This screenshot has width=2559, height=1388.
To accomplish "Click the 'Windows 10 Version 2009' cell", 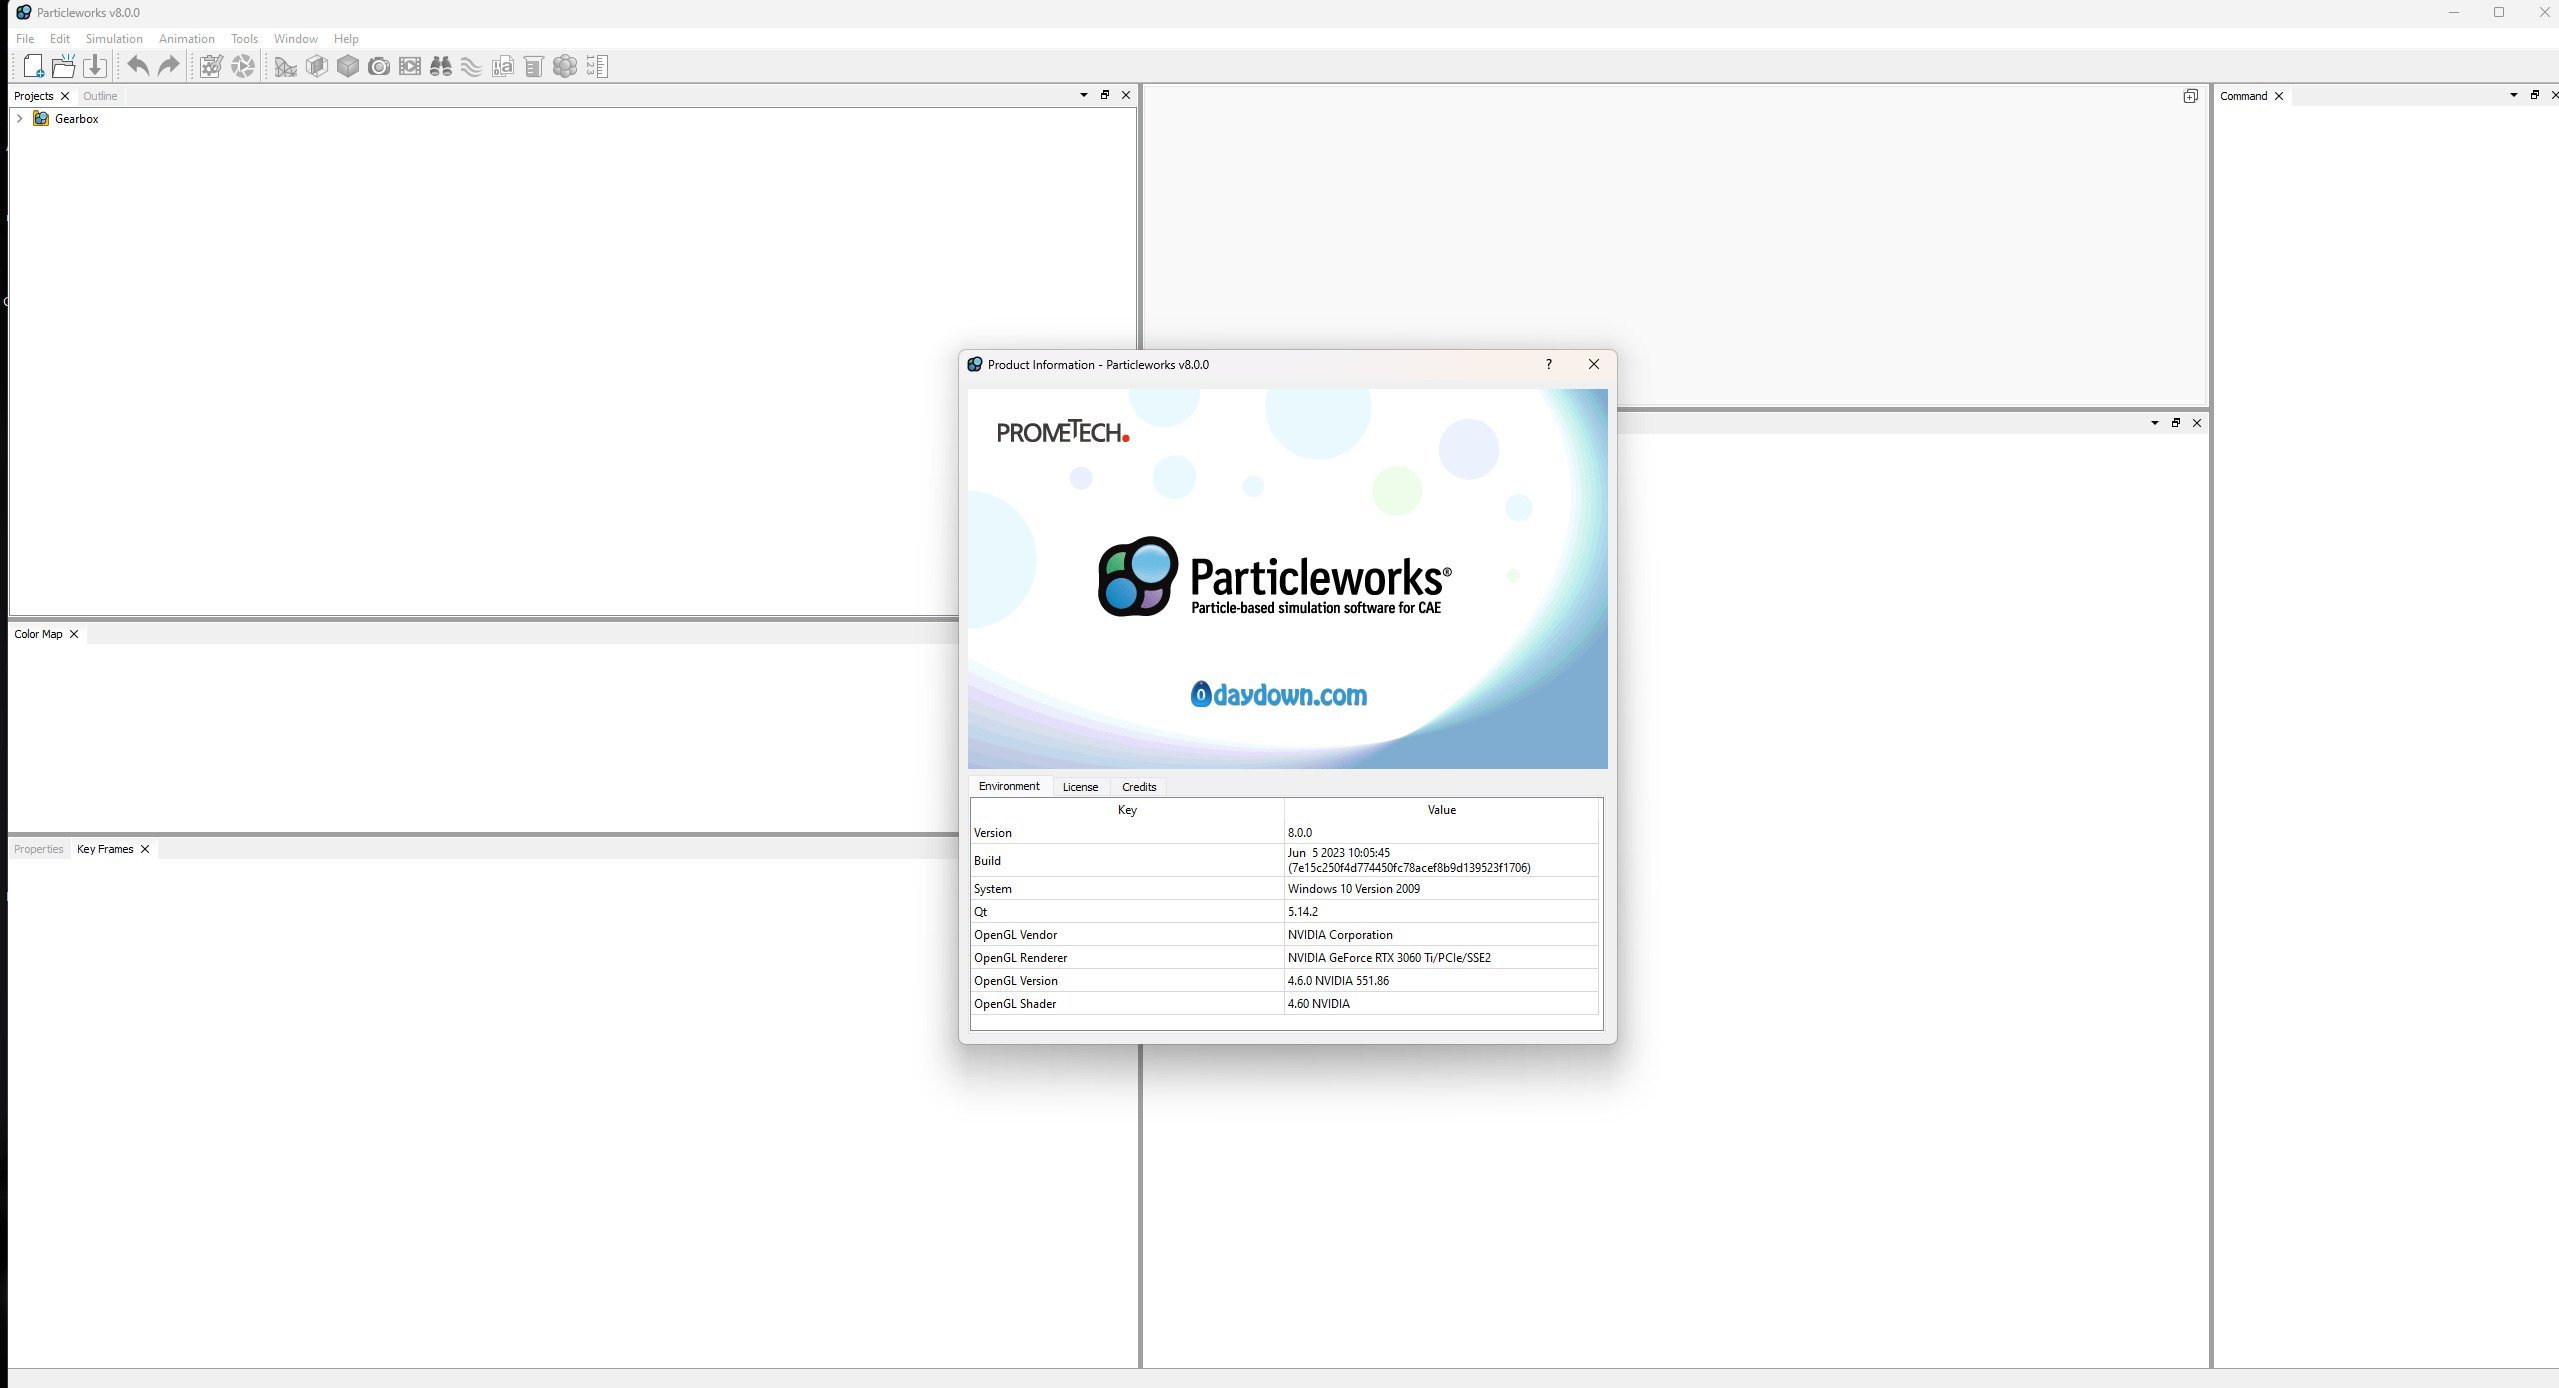I will (1441, 888).
